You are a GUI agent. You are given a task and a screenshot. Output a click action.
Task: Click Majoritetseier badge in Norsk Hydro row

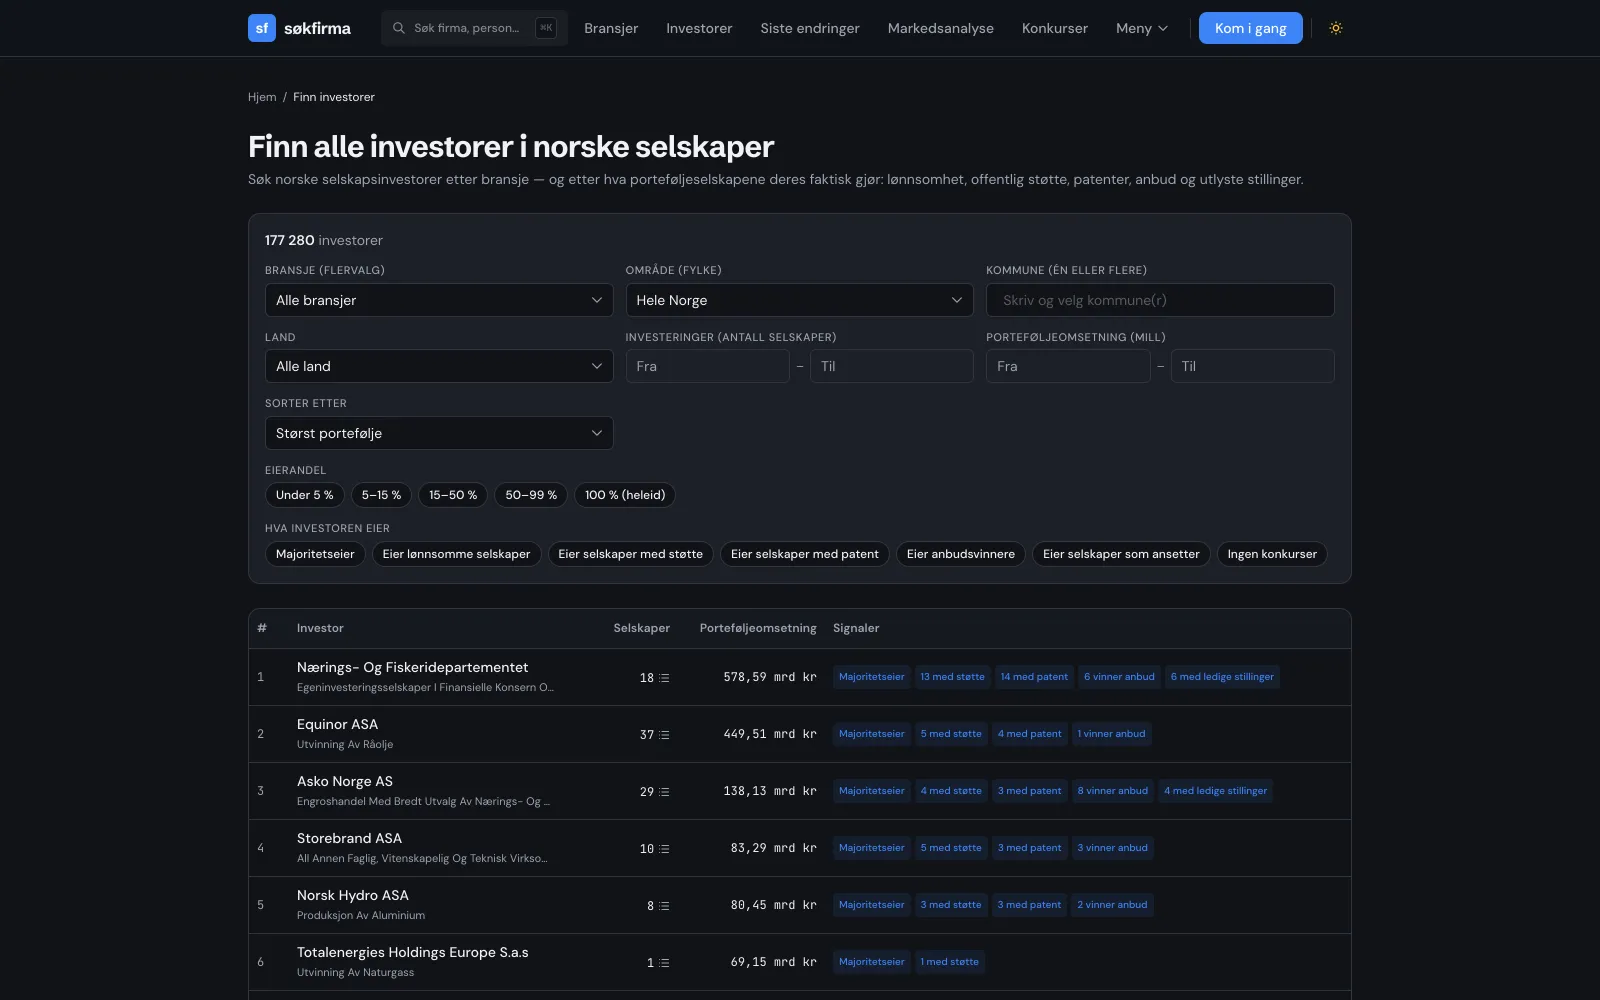[x=871, y=905]
